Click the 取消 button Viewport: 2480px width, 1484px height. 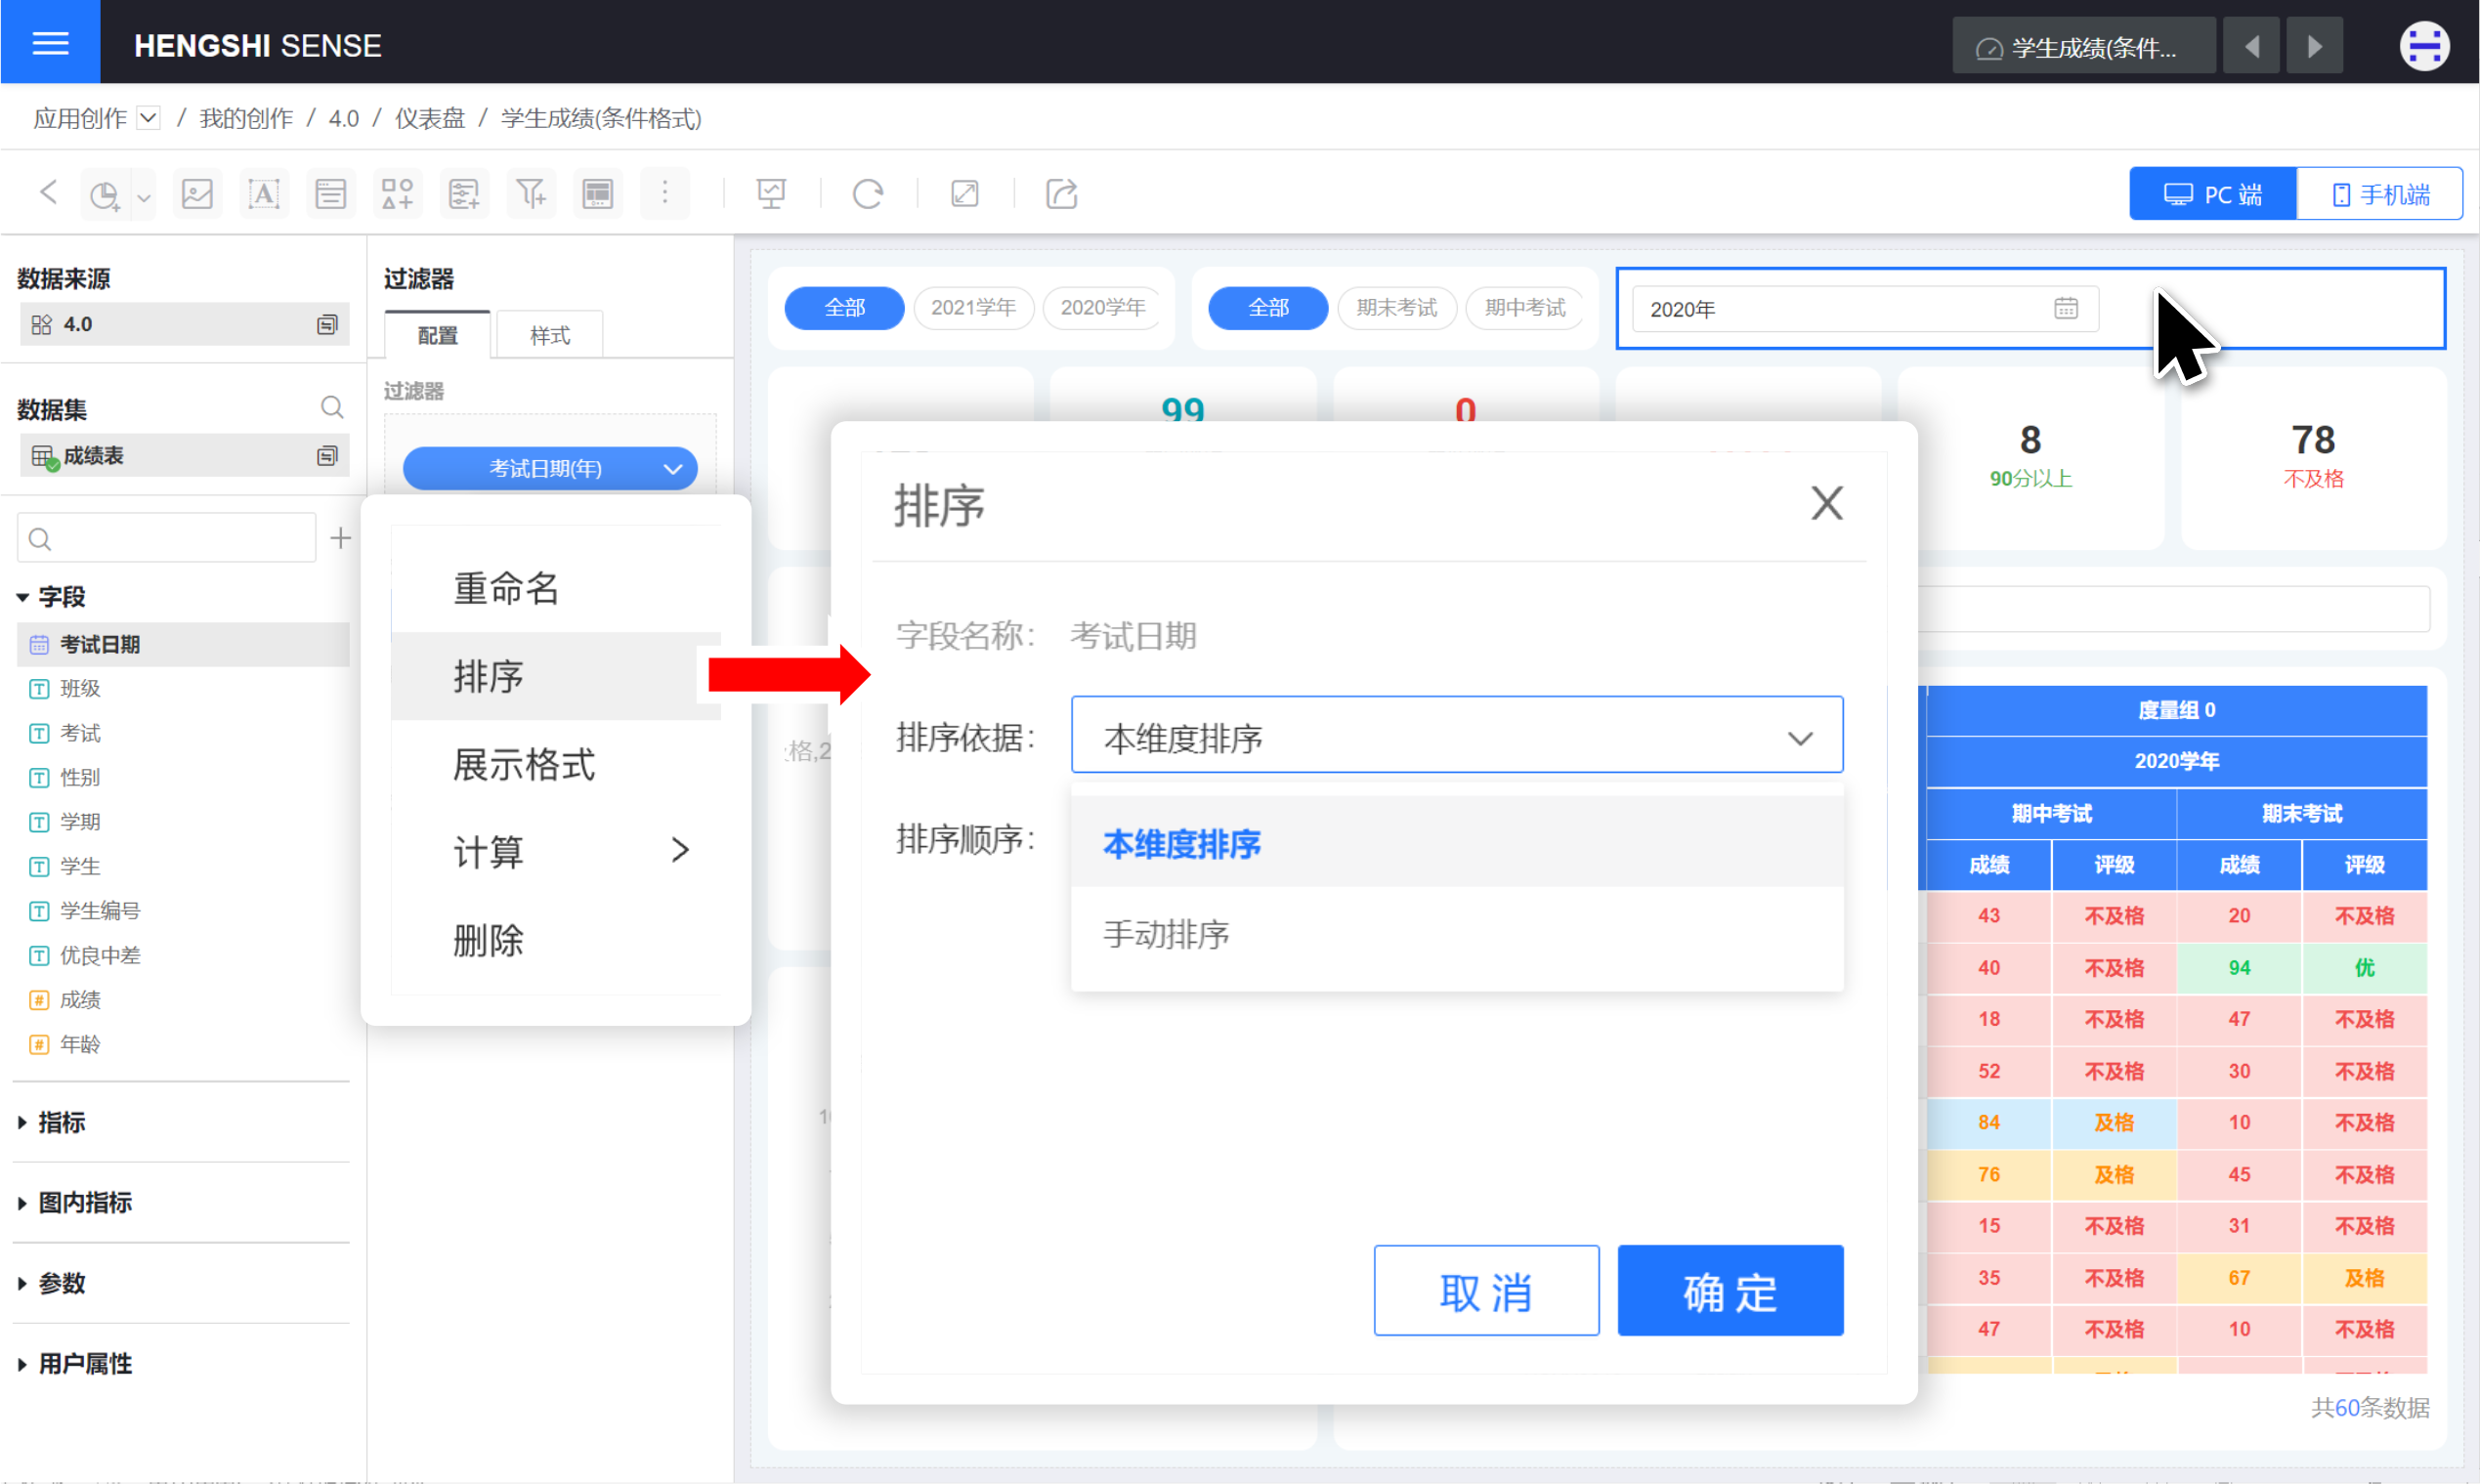(1485, 1291)
